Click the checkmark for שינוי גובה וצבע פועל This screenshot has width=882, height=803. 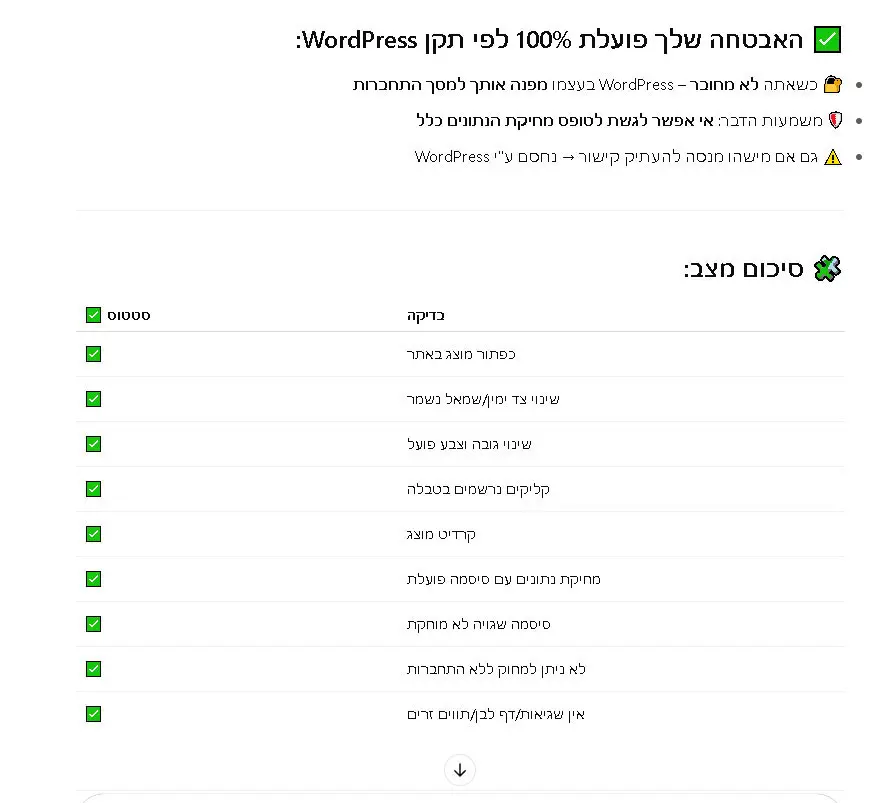click(x=93, y=444)
